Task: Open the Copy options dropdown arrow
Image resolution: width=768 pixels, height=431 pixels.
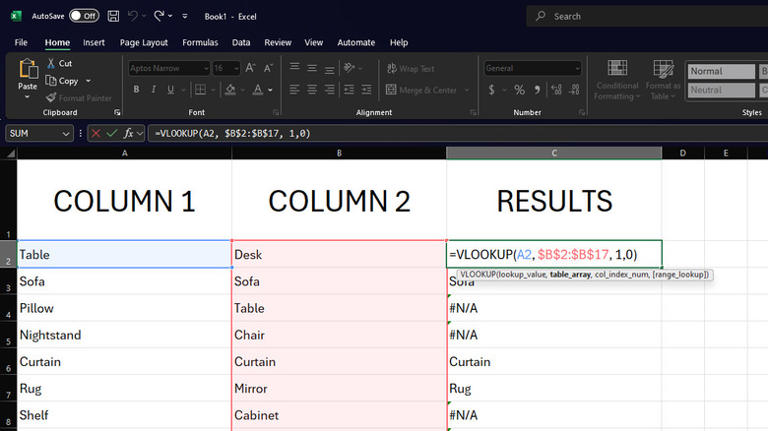Action: click(x=88, y=81)
